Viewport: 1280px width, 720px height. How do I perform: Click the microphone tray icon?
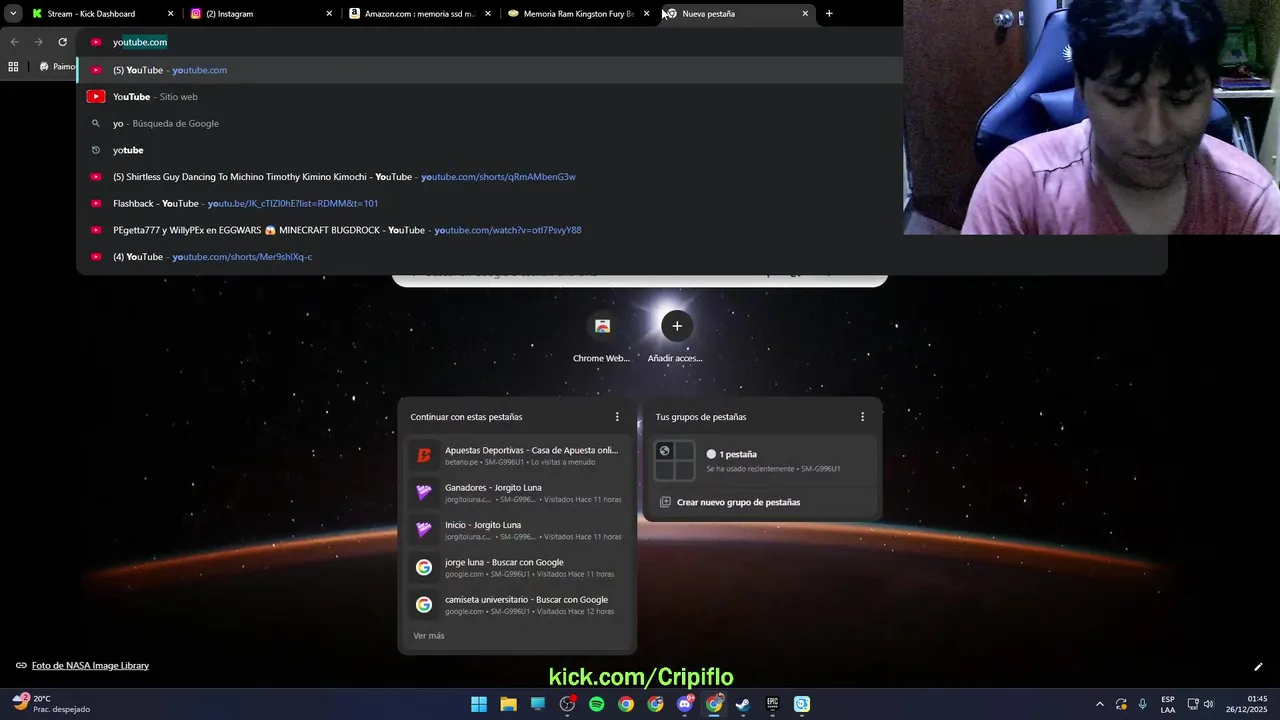(x=1142, y=704)
